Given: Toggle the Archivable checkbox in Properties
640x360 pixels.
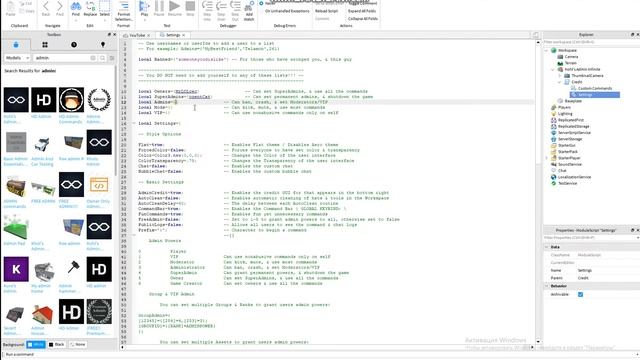Looking at the screenshot, I should [x=580, y=294].
